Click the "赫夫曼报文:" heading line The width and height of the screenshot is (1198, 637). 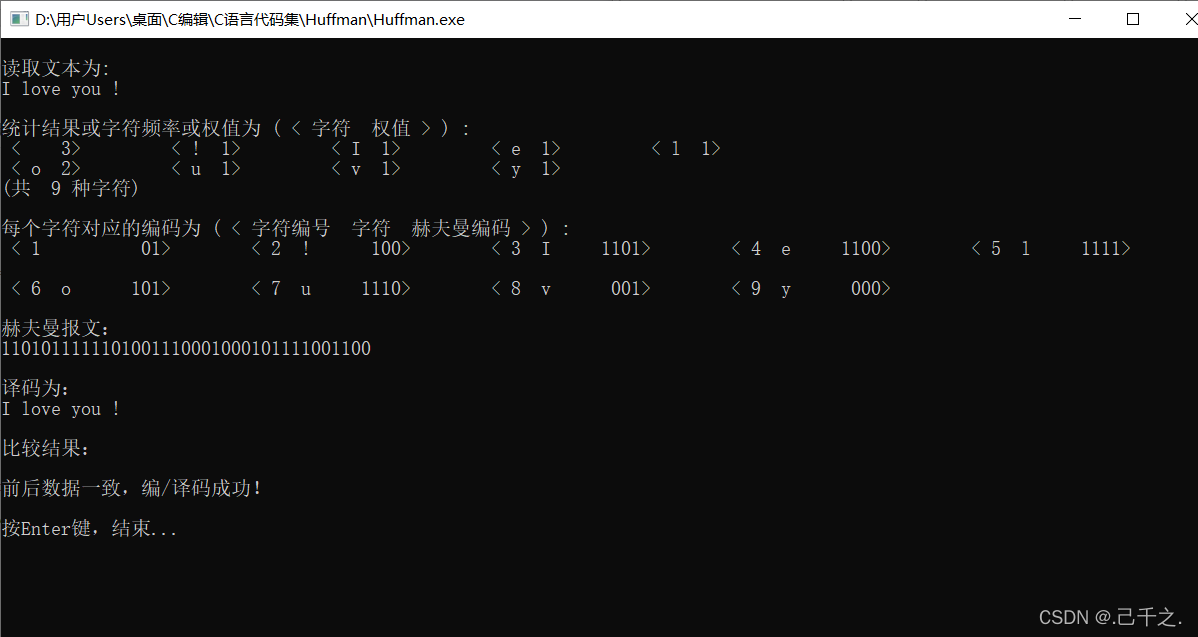pyautogui.click(x=57, y=328)
